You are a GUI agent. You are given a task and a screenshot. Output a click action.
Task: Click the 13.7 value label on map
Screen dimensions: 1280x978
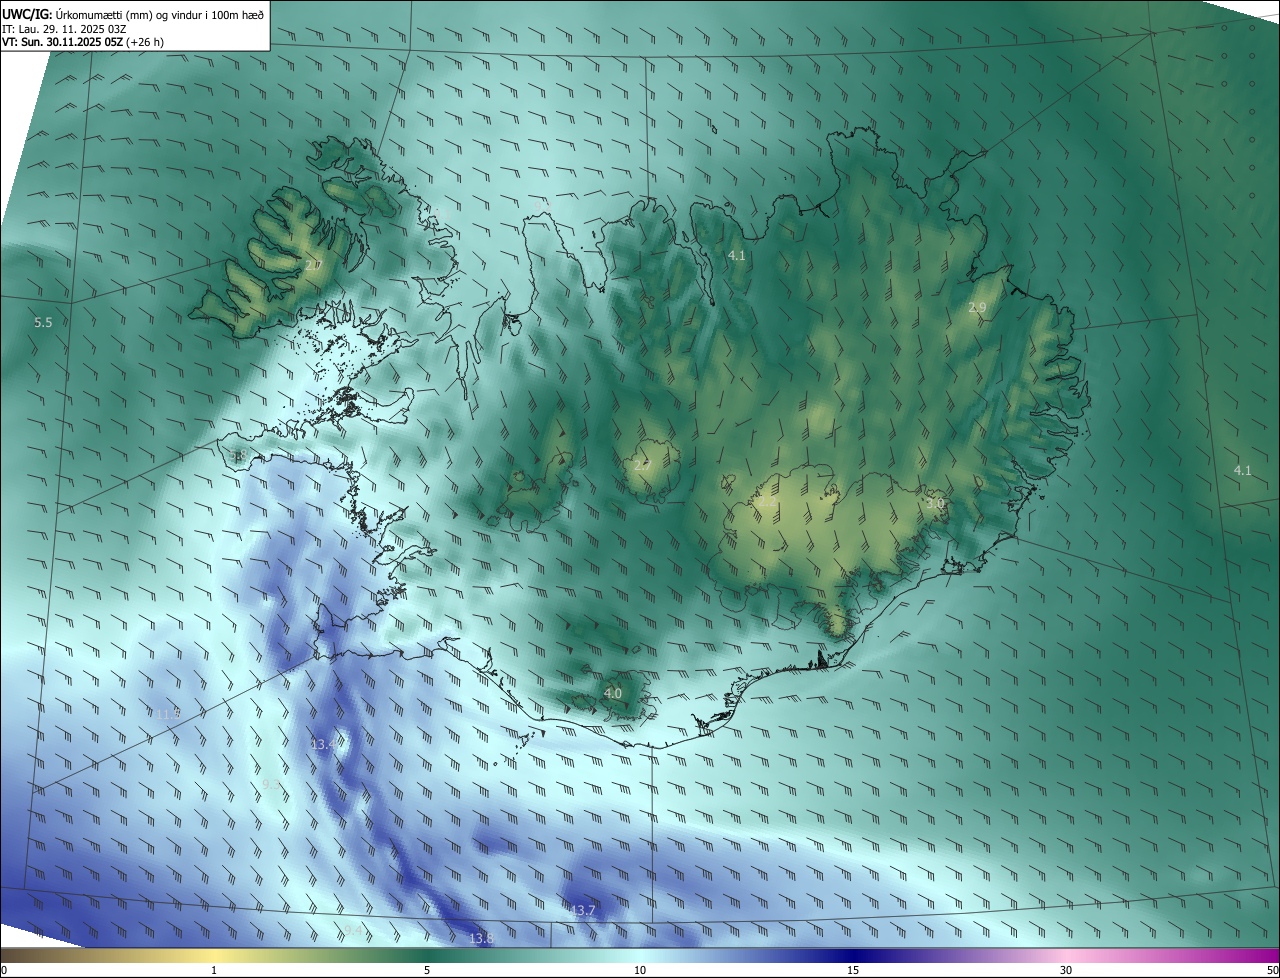click(x=583, y=910)
